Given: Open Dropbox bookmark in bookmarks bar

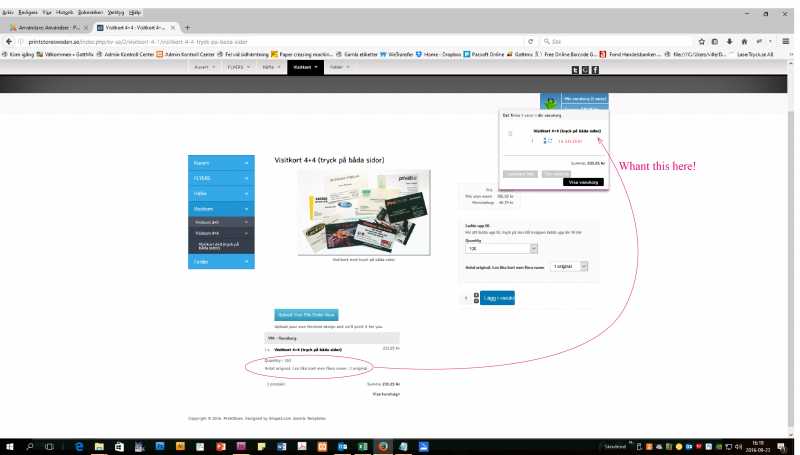Looking at the screenshot, I should click(439, 54).
